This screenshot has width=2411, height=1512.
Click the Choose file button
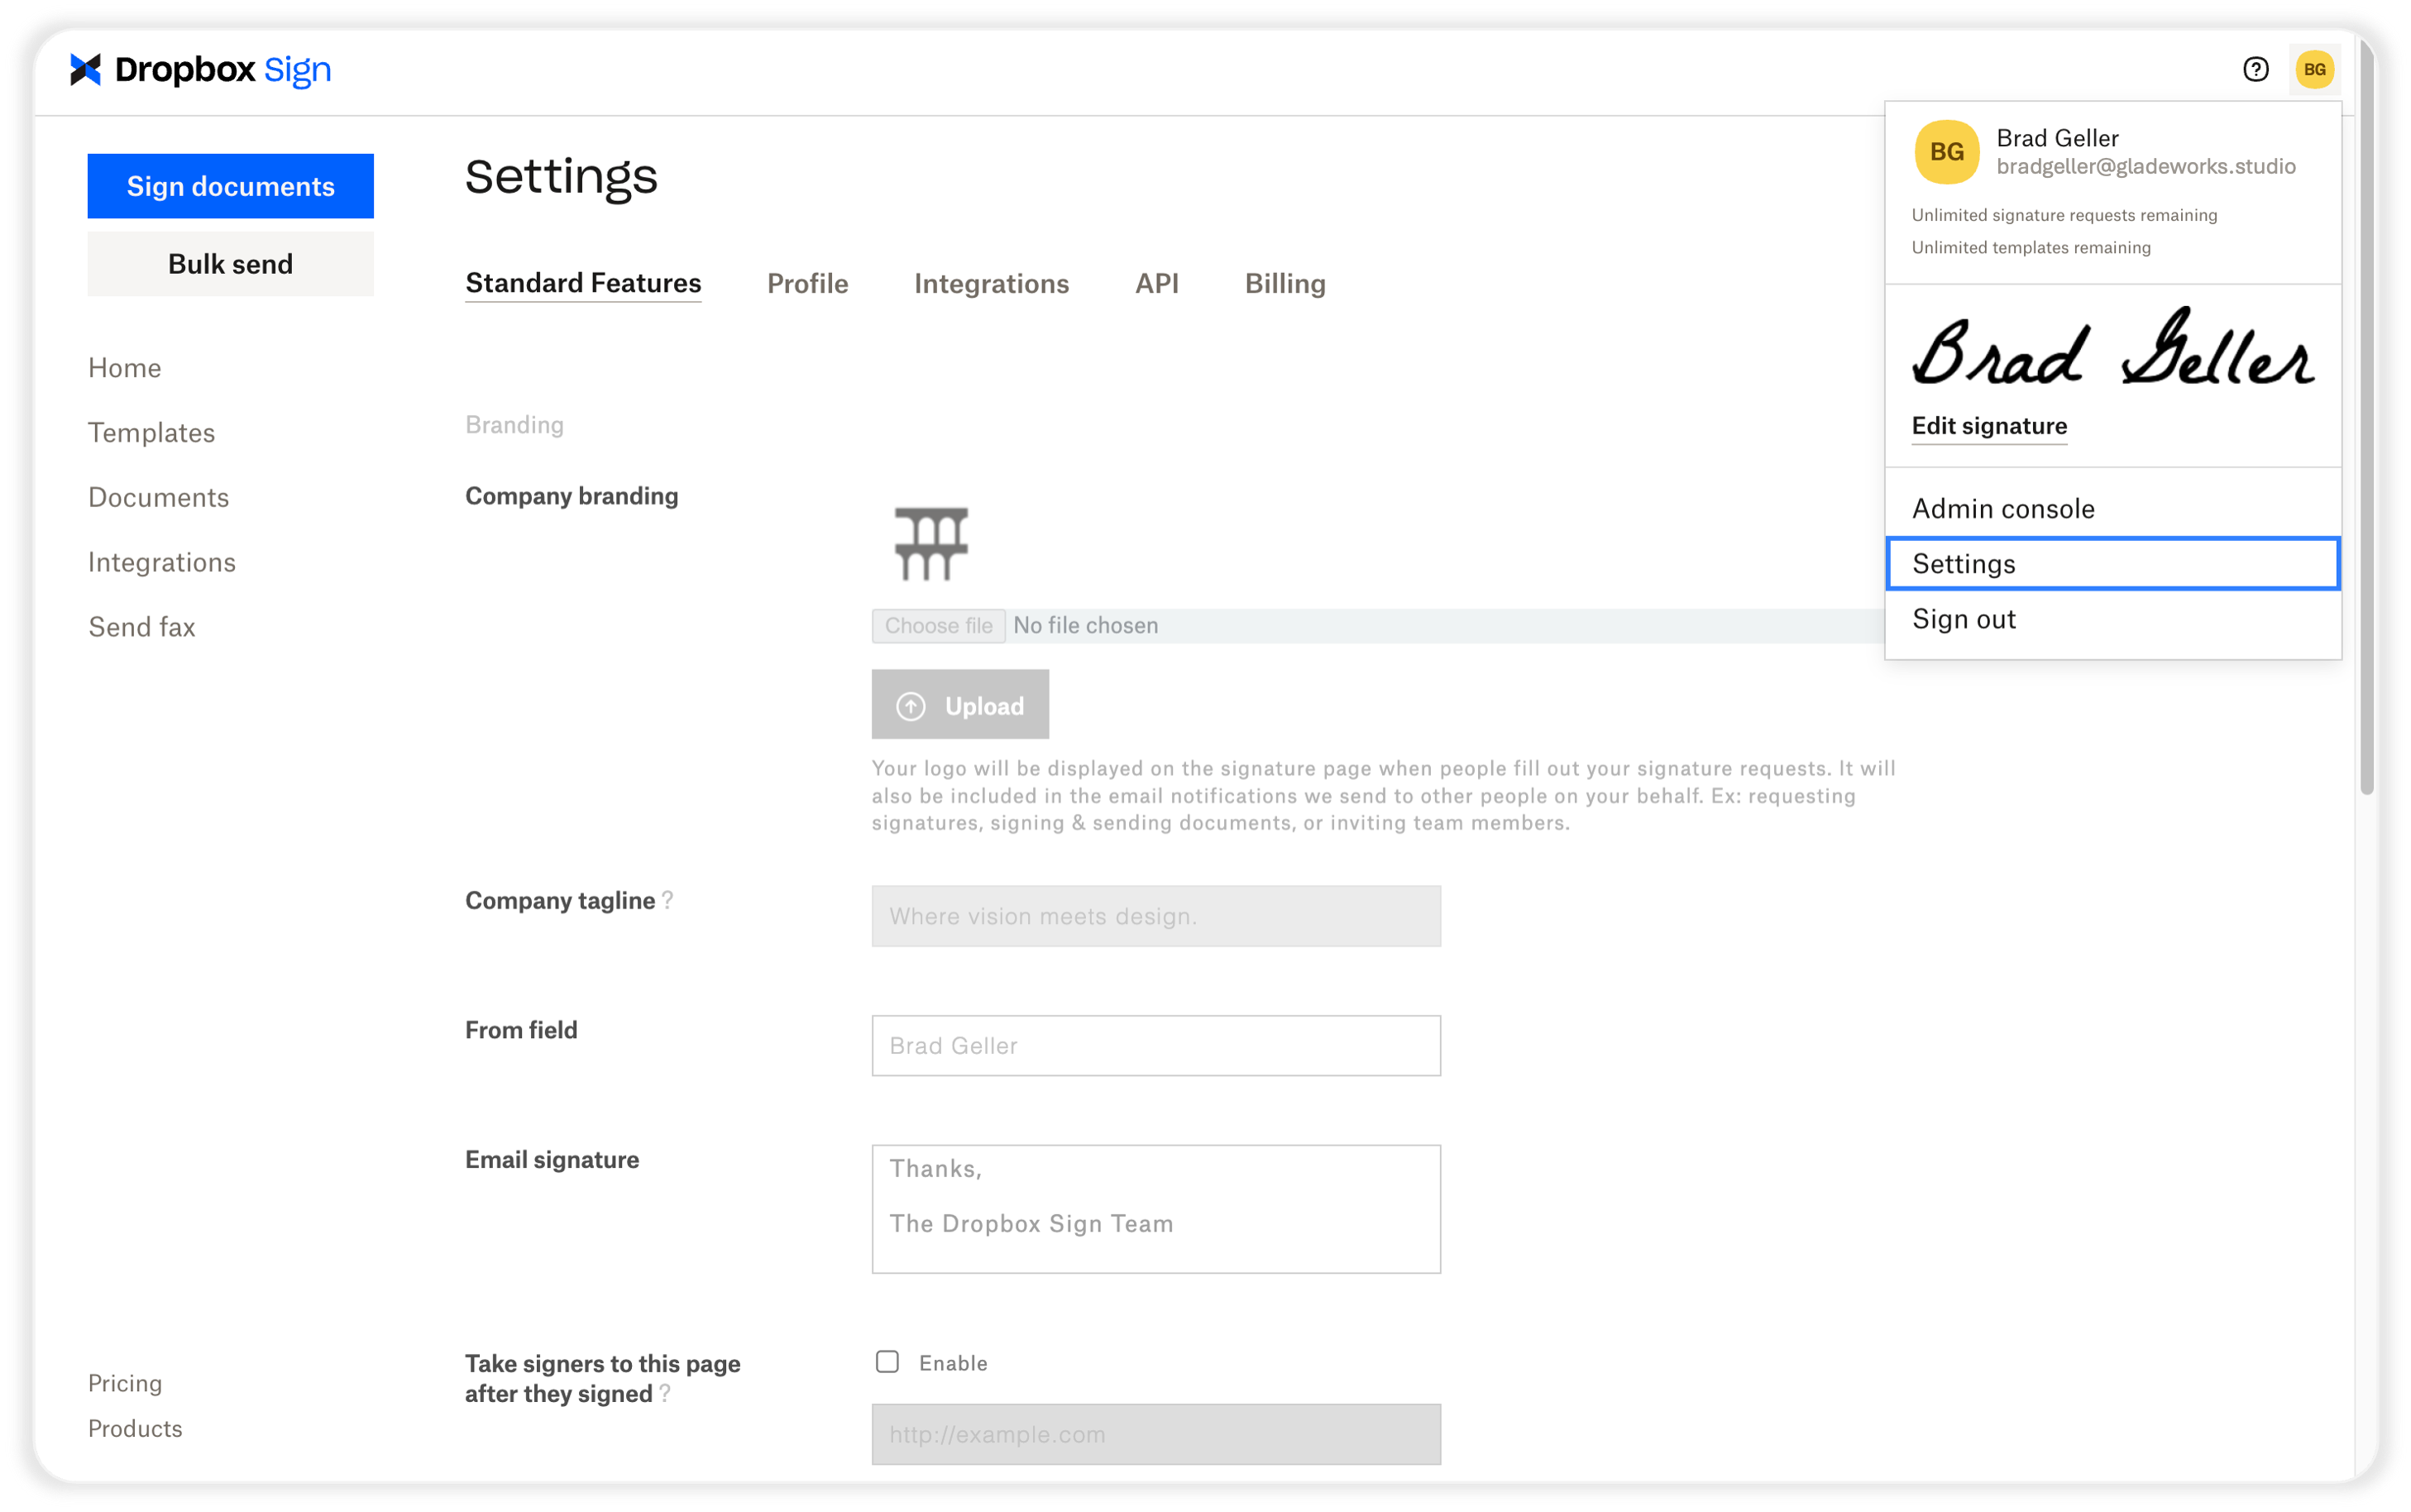click(938, 625)
